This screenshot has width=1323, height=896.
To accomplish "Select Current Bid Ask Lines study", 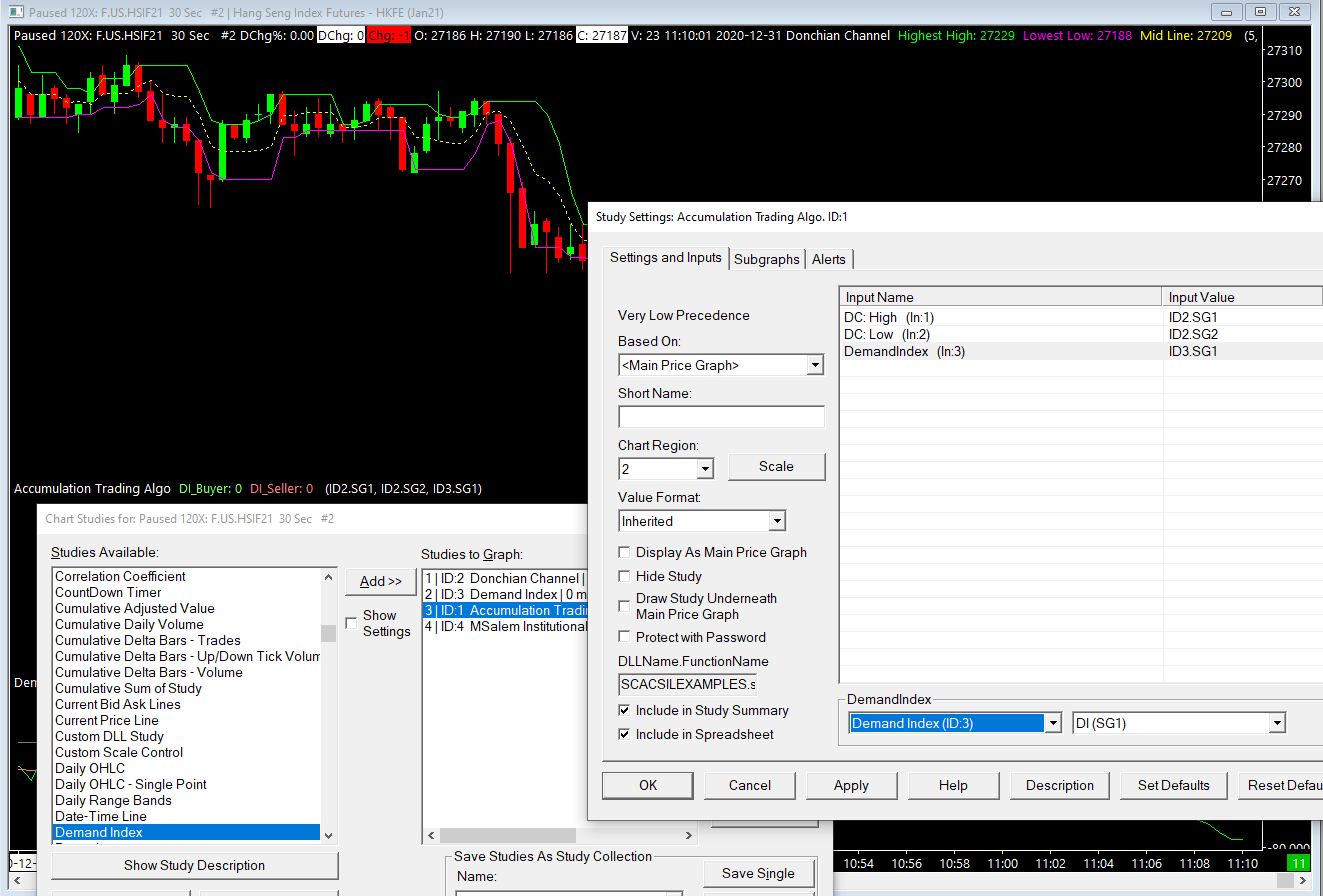I will (x=186, y=704).
